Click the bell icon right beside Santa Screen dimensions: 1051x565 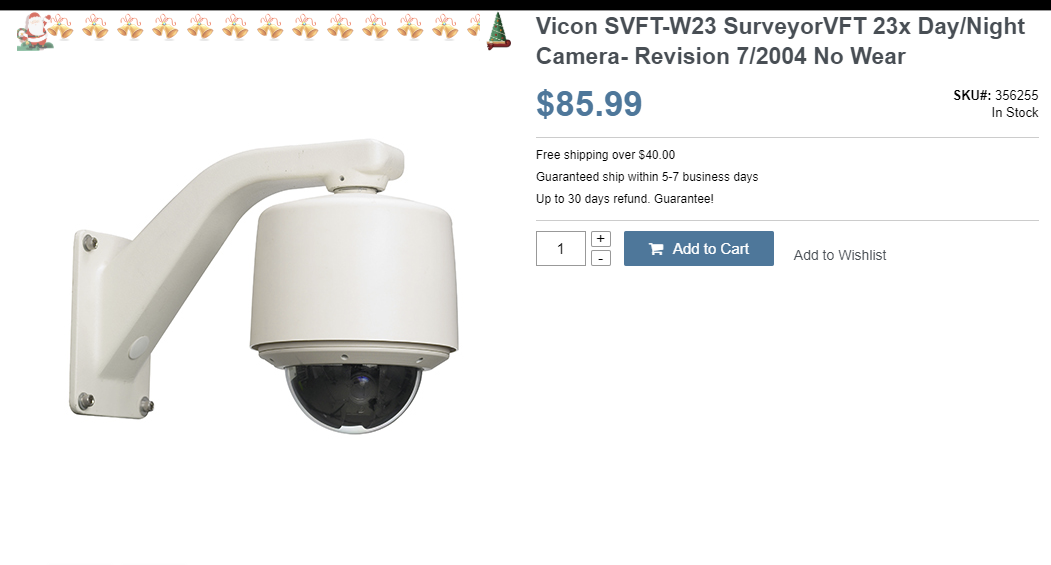pos(60,27)
